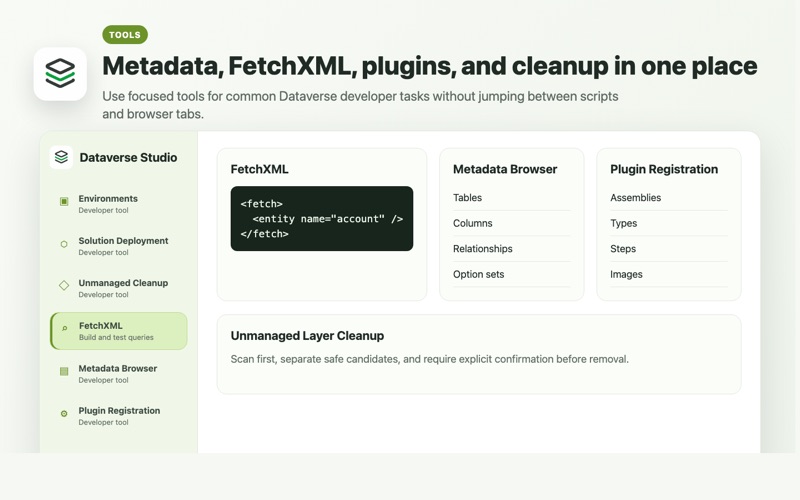Click the FetchXML magnifier icon in sidebar
Image resolution: width=800 pixels, height=500 pixels.
tap(64, 329)
